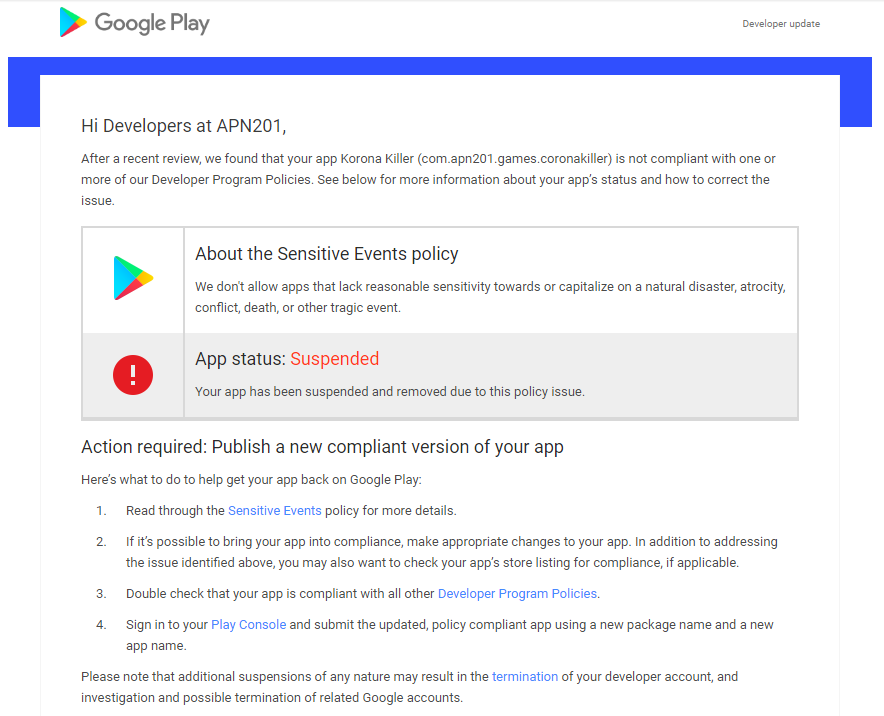Select the Developer update label

coord(780,24)
